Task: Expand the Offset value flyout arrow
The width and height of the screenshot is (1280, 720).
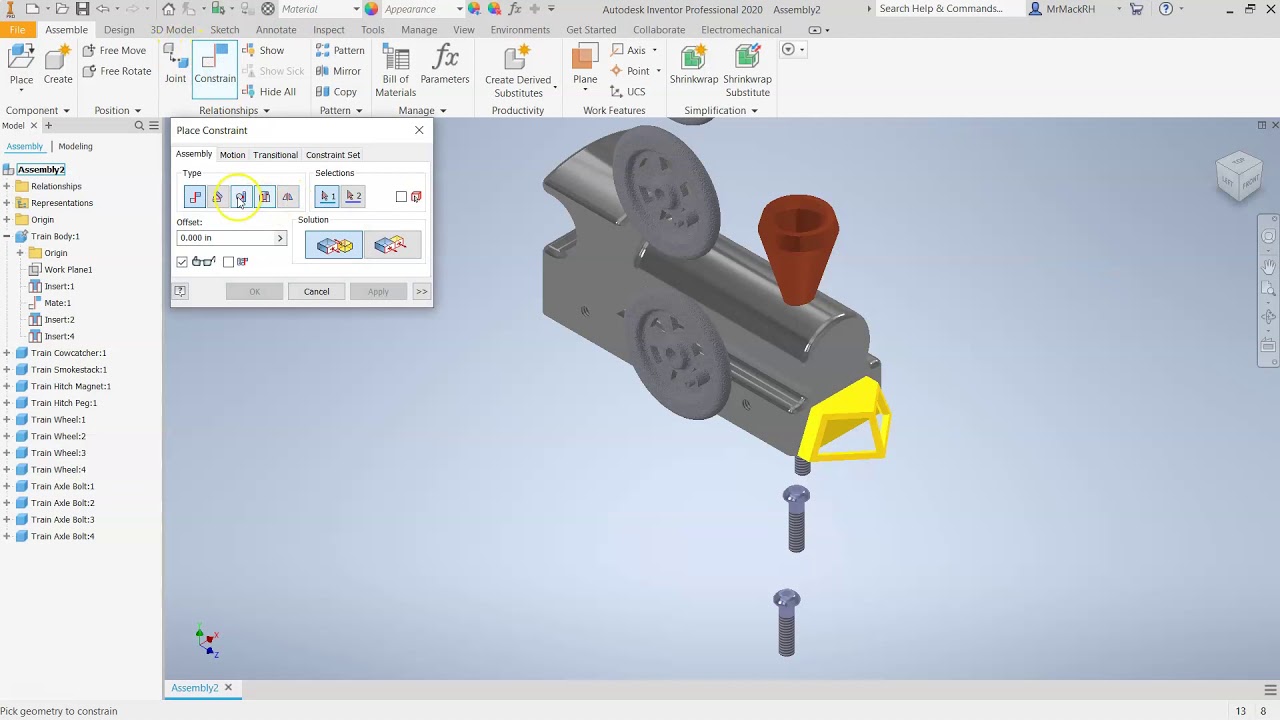Action: pyautogui.click(x=280, y=238)
